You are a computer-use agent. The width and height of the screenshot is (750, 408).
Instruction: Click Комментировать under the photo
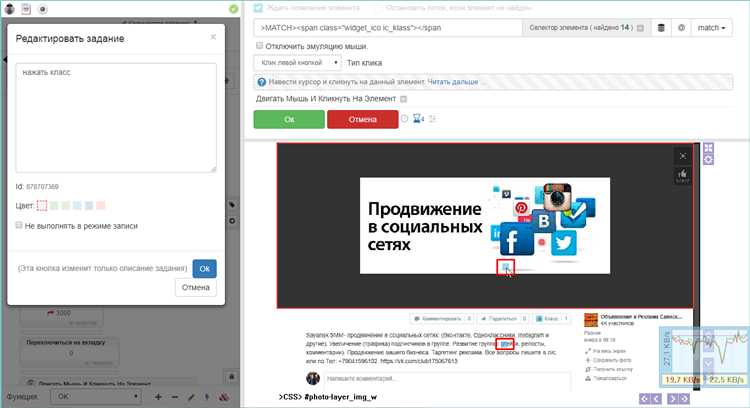[x=441, y=318]
